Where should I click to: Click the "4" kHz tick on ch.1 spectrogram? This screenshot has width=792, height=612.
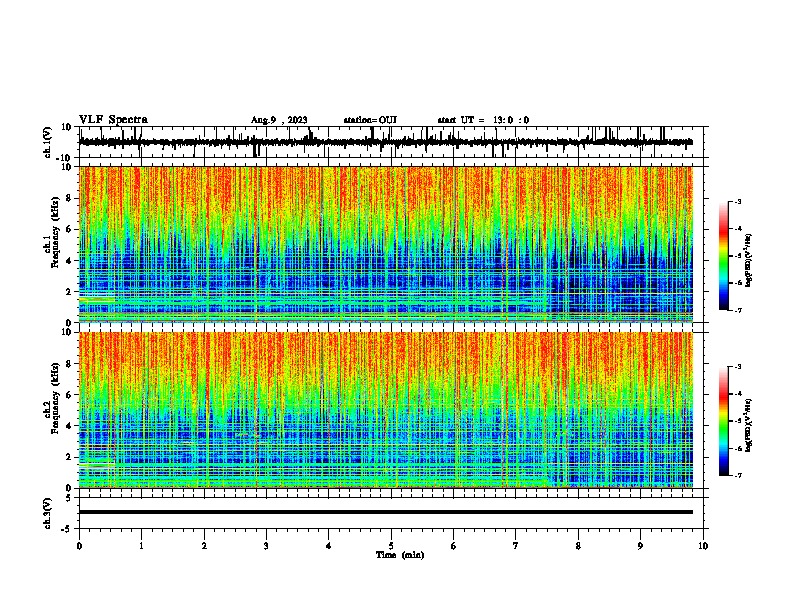(69, 261)
